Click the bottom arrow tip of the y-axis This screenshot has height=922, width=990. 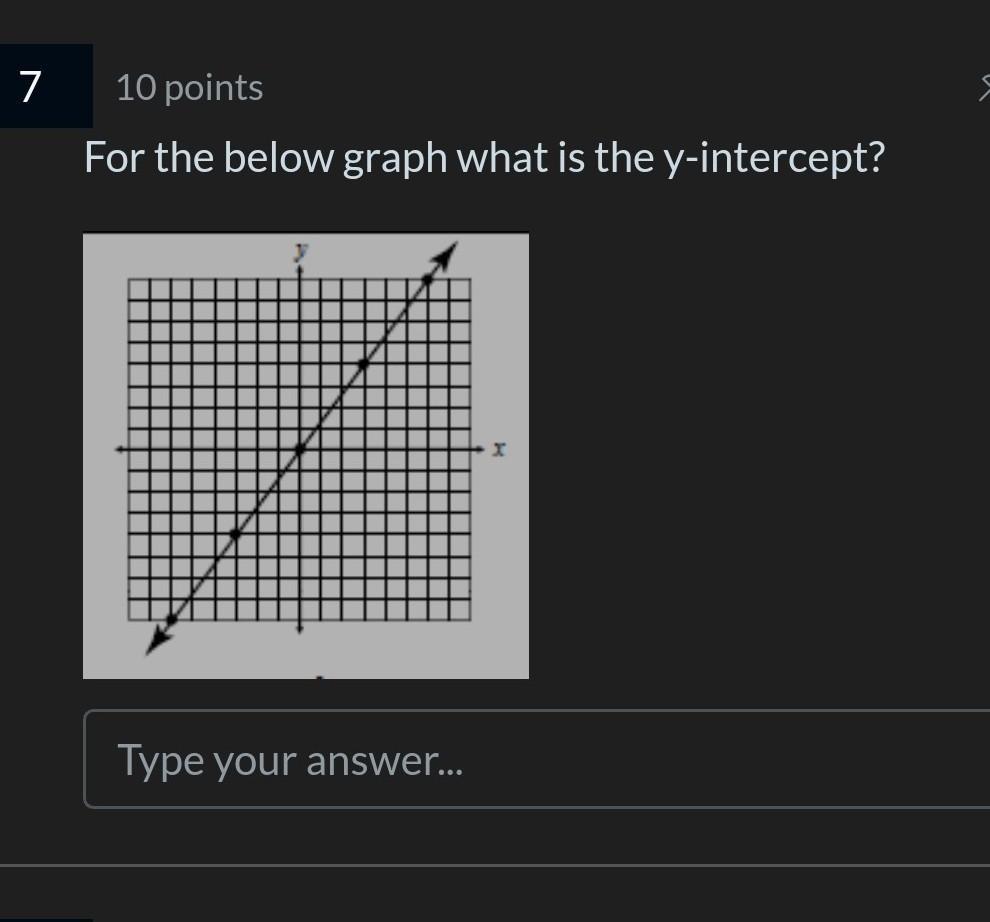tap(300, 628)
